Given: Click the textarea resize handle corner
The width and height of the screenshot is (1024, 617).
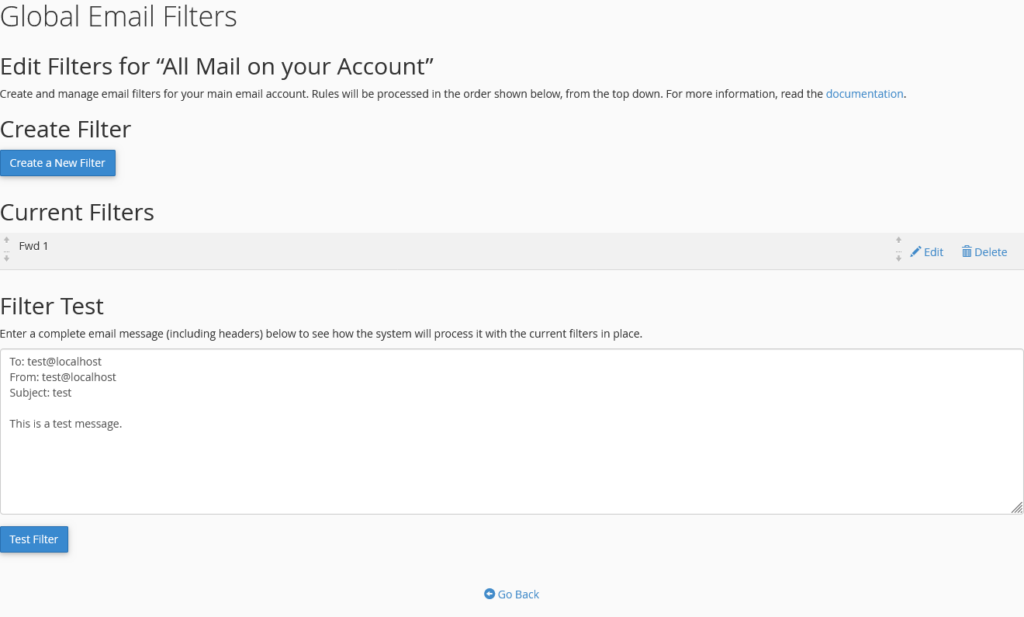Looking at the screenshot, I should pyautogui.click(x=1016, y=507).
